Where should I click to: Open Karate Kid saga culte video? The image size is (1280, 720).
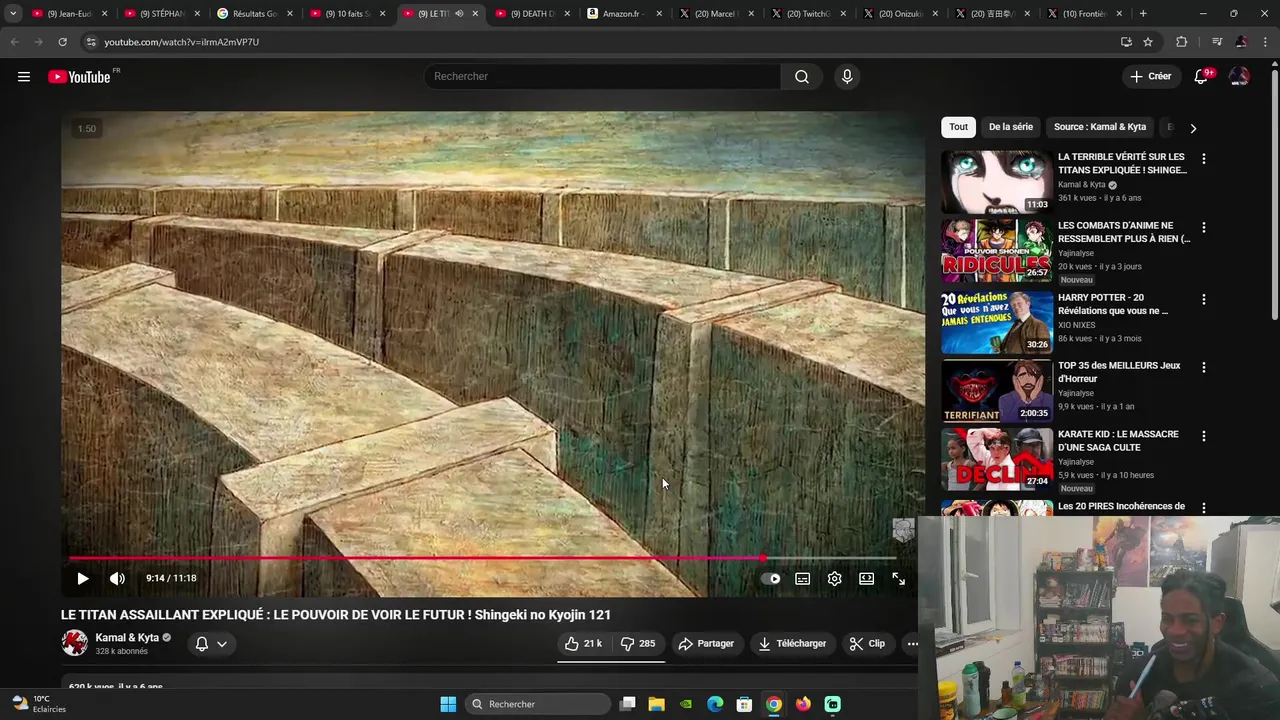tap(1118, 441)
